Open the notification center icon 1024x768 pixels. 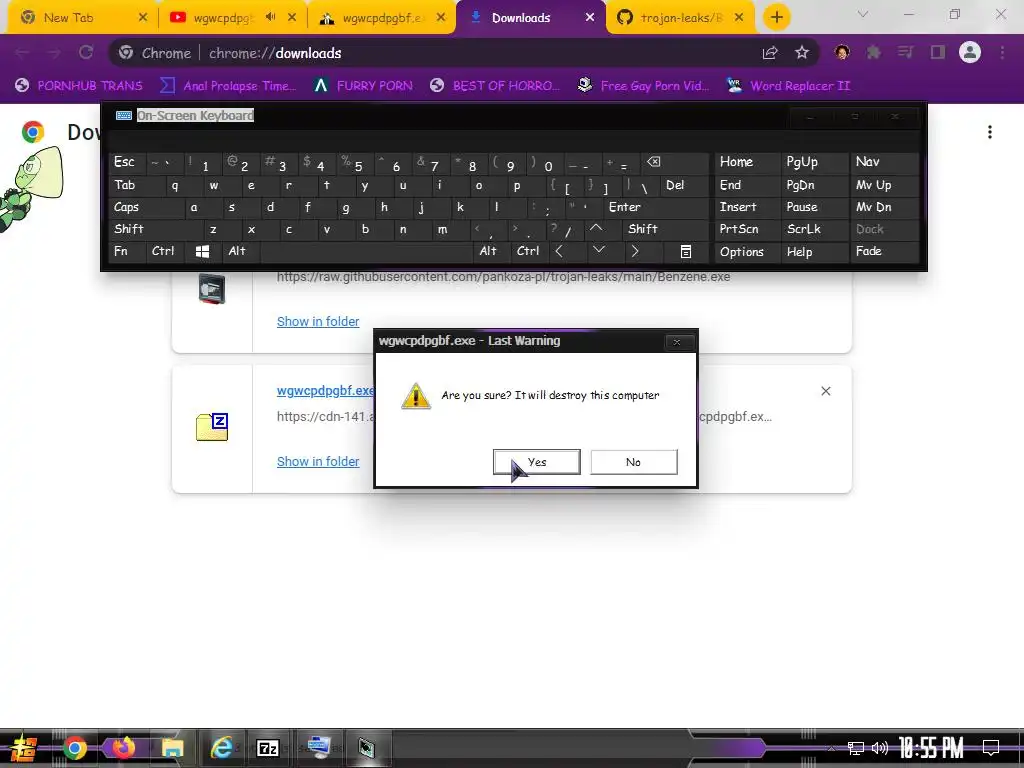(x=991, y=748)
